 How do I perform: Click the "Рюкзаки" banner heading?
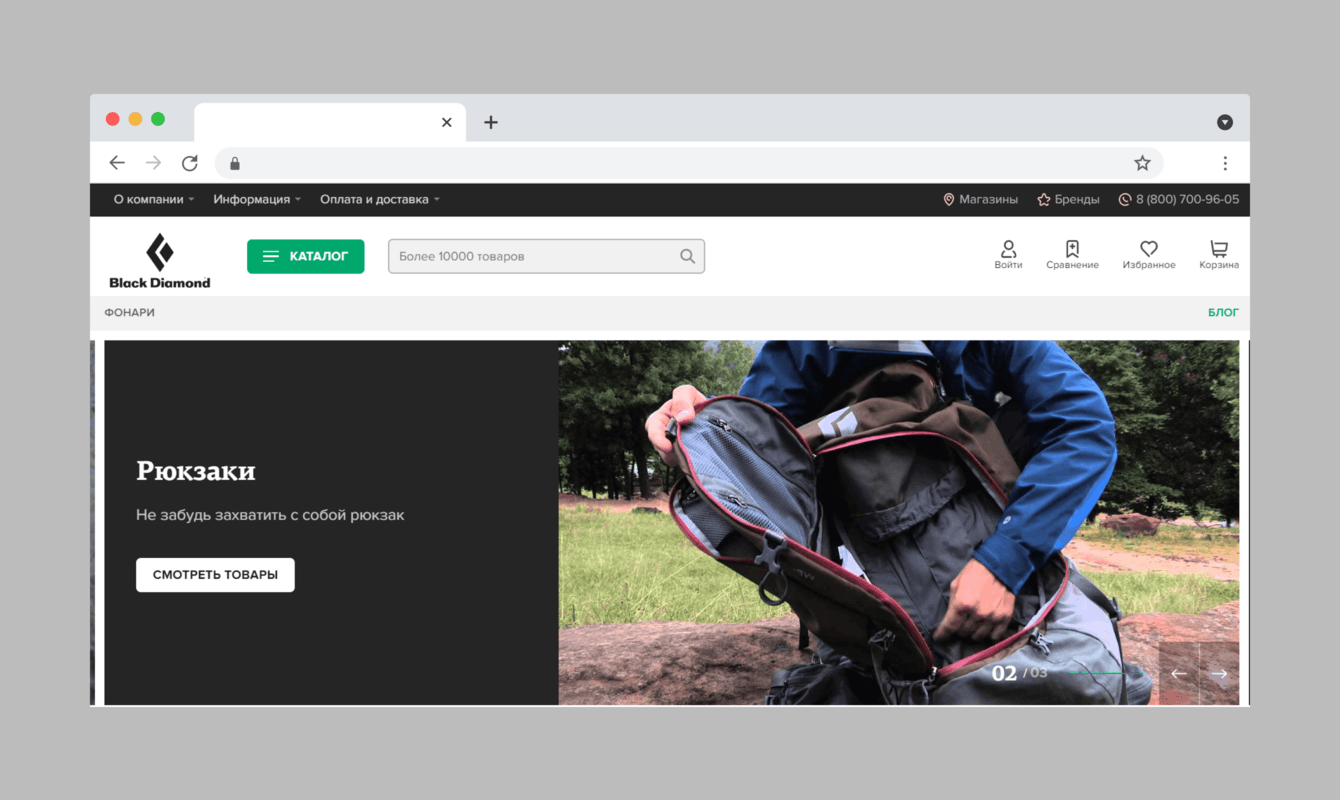(196, 470)
